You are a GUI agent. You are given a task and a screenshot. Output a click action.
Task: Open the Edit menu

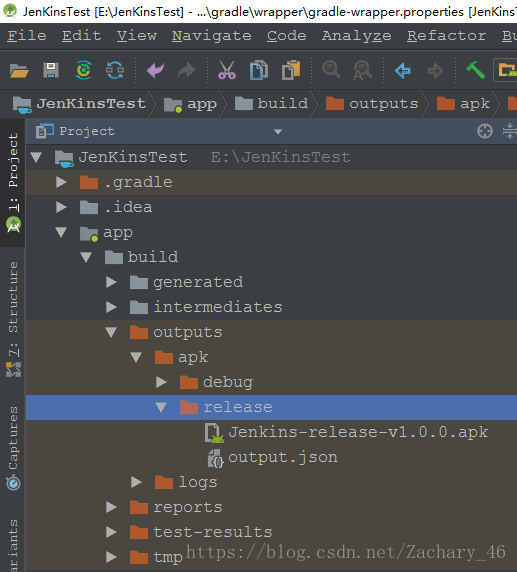point(81,36)
